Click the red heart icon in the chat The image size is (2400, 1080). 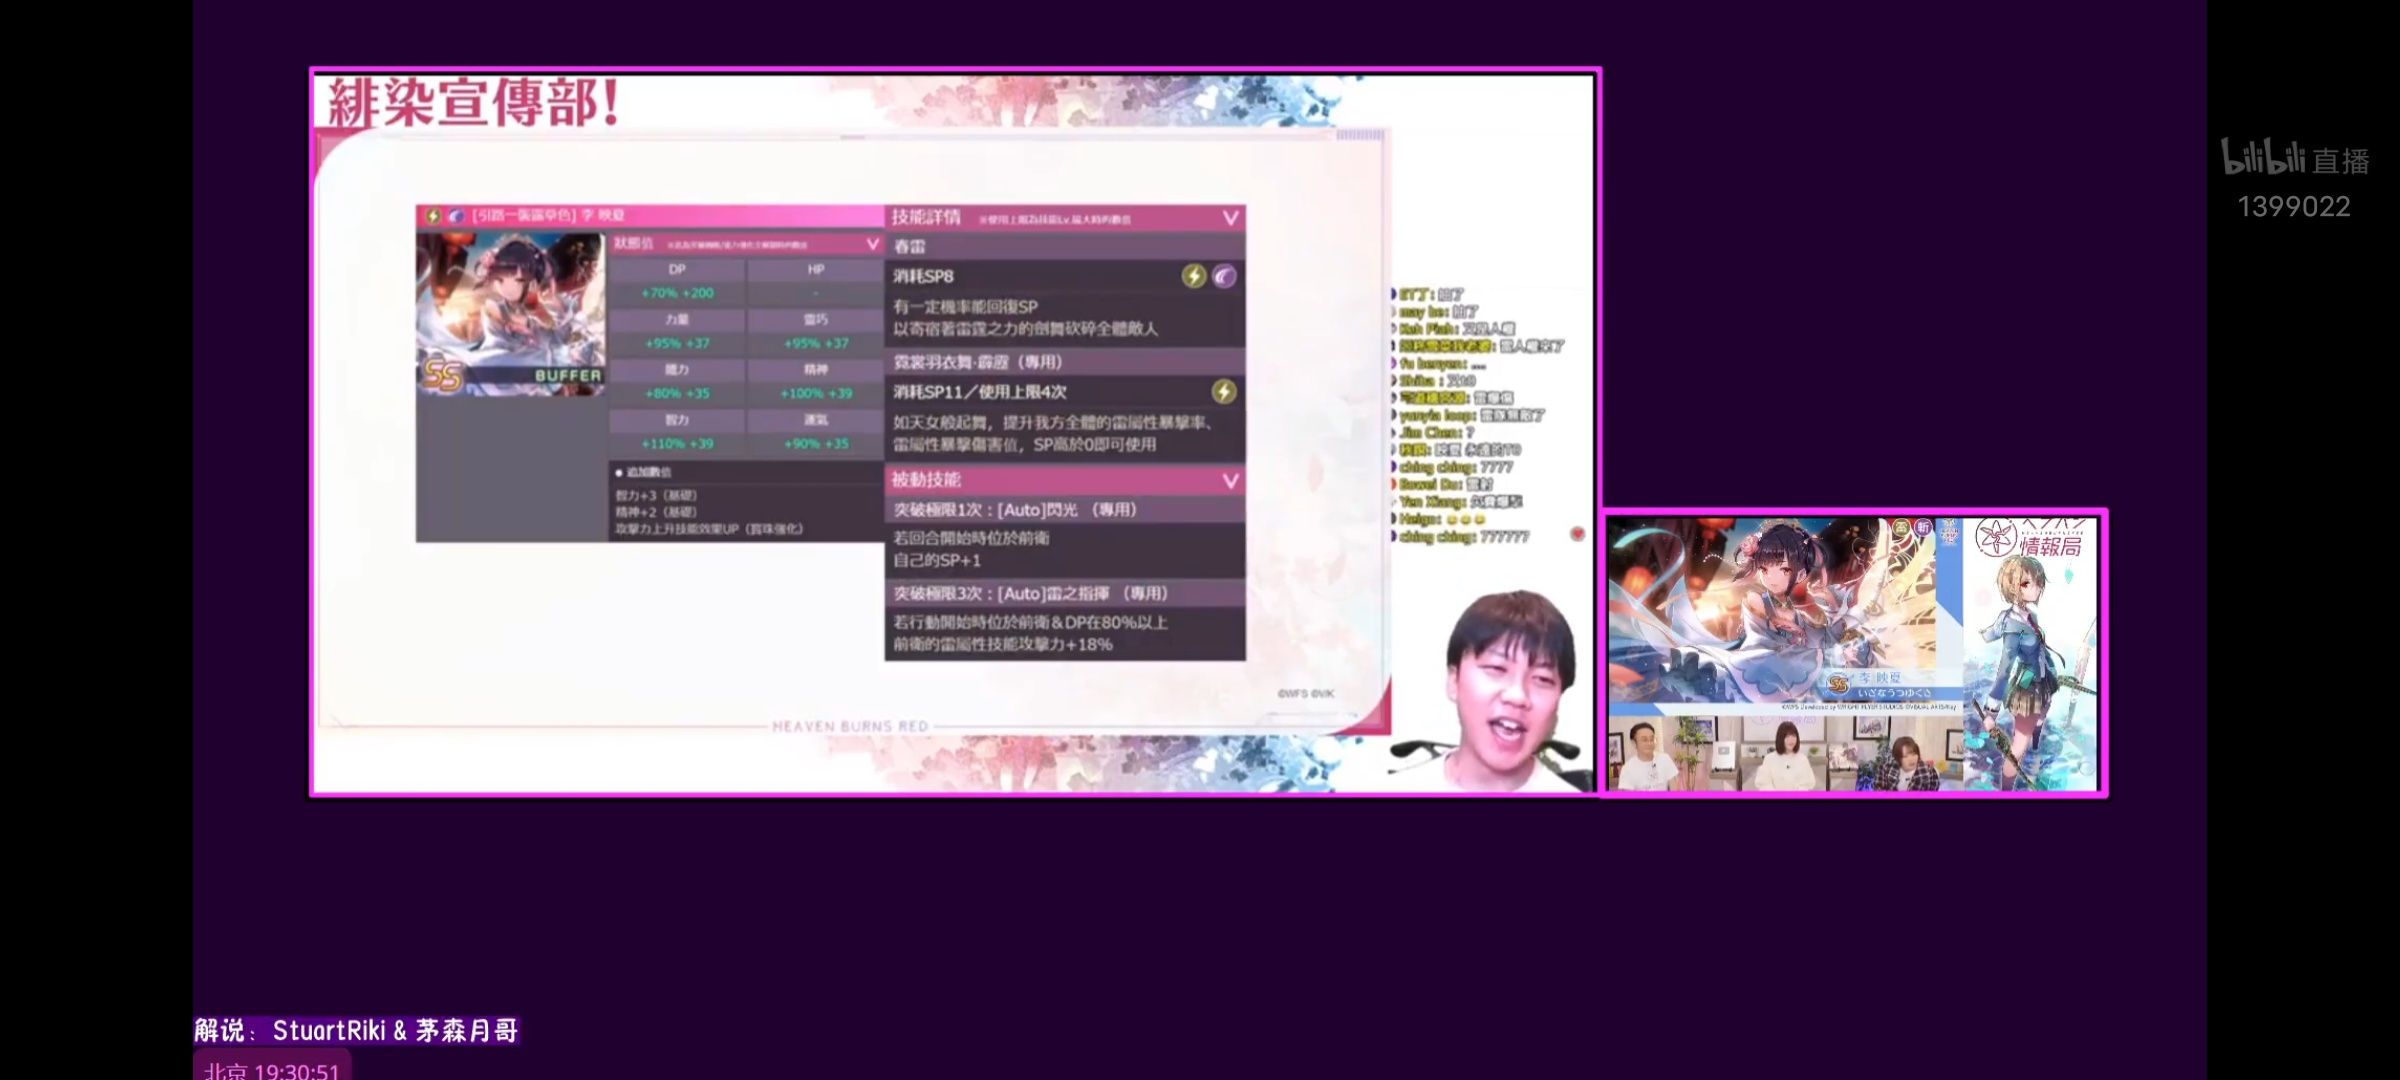(x=1578, y=534)
